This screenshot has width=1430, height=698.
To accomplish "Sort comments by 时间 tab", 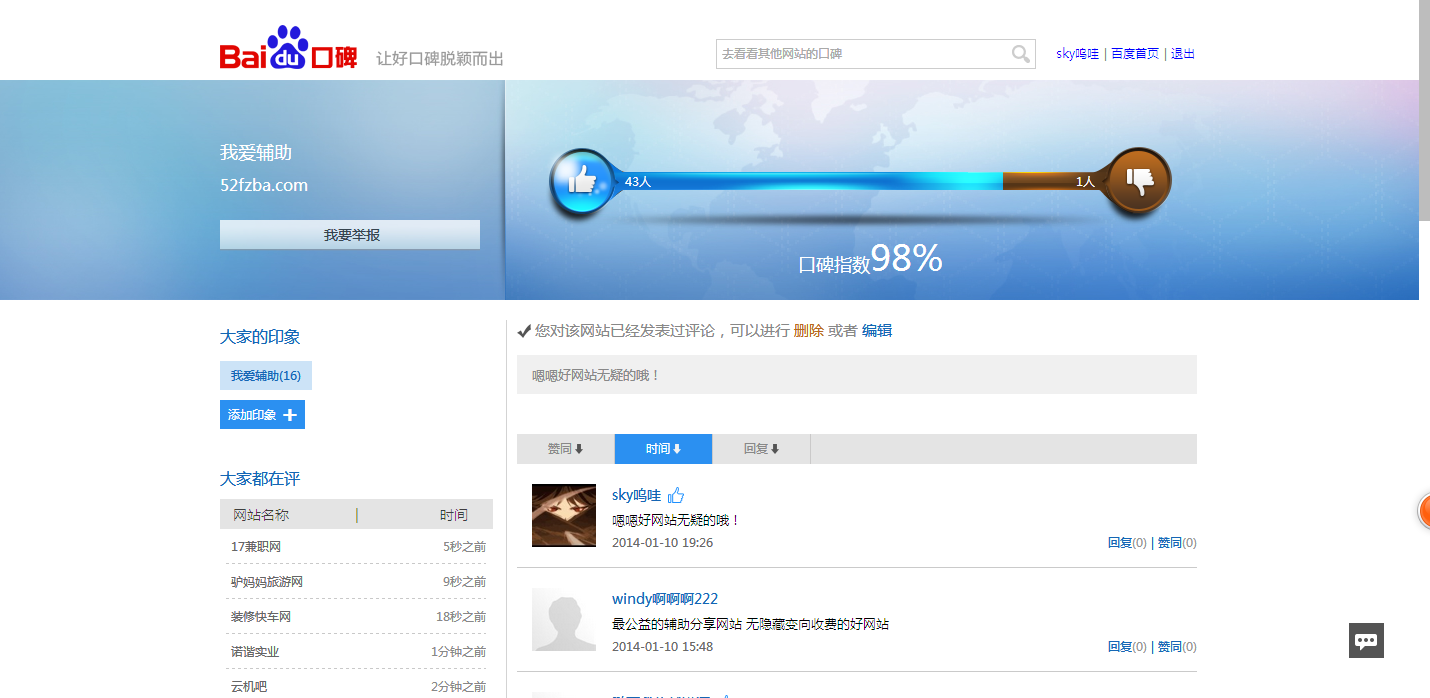I will coord(663,449).
